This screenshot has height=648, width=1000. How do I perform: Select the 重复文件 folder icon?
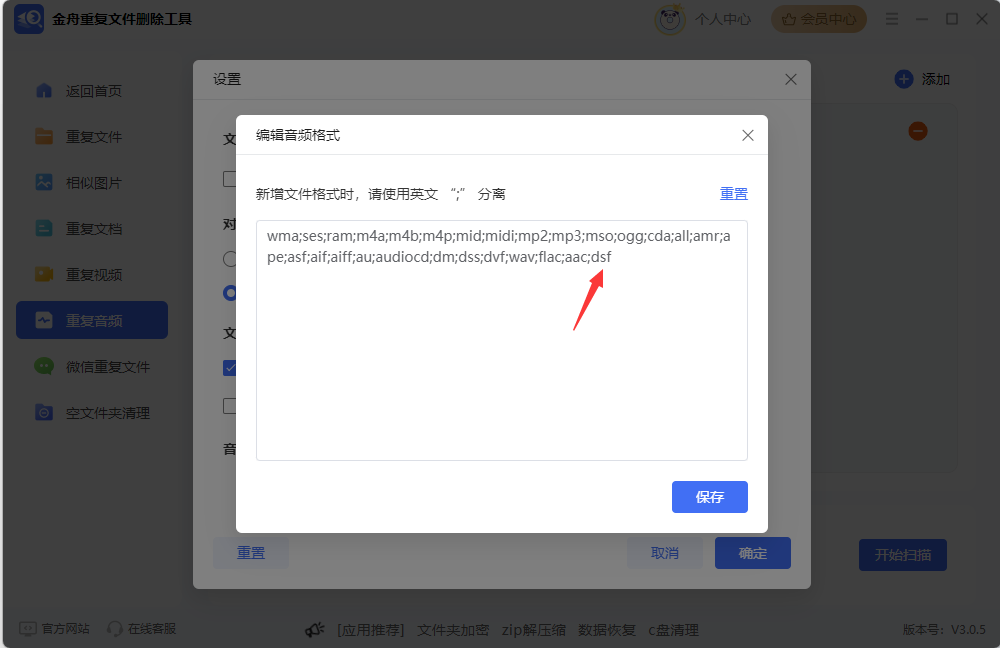point(44,136)
